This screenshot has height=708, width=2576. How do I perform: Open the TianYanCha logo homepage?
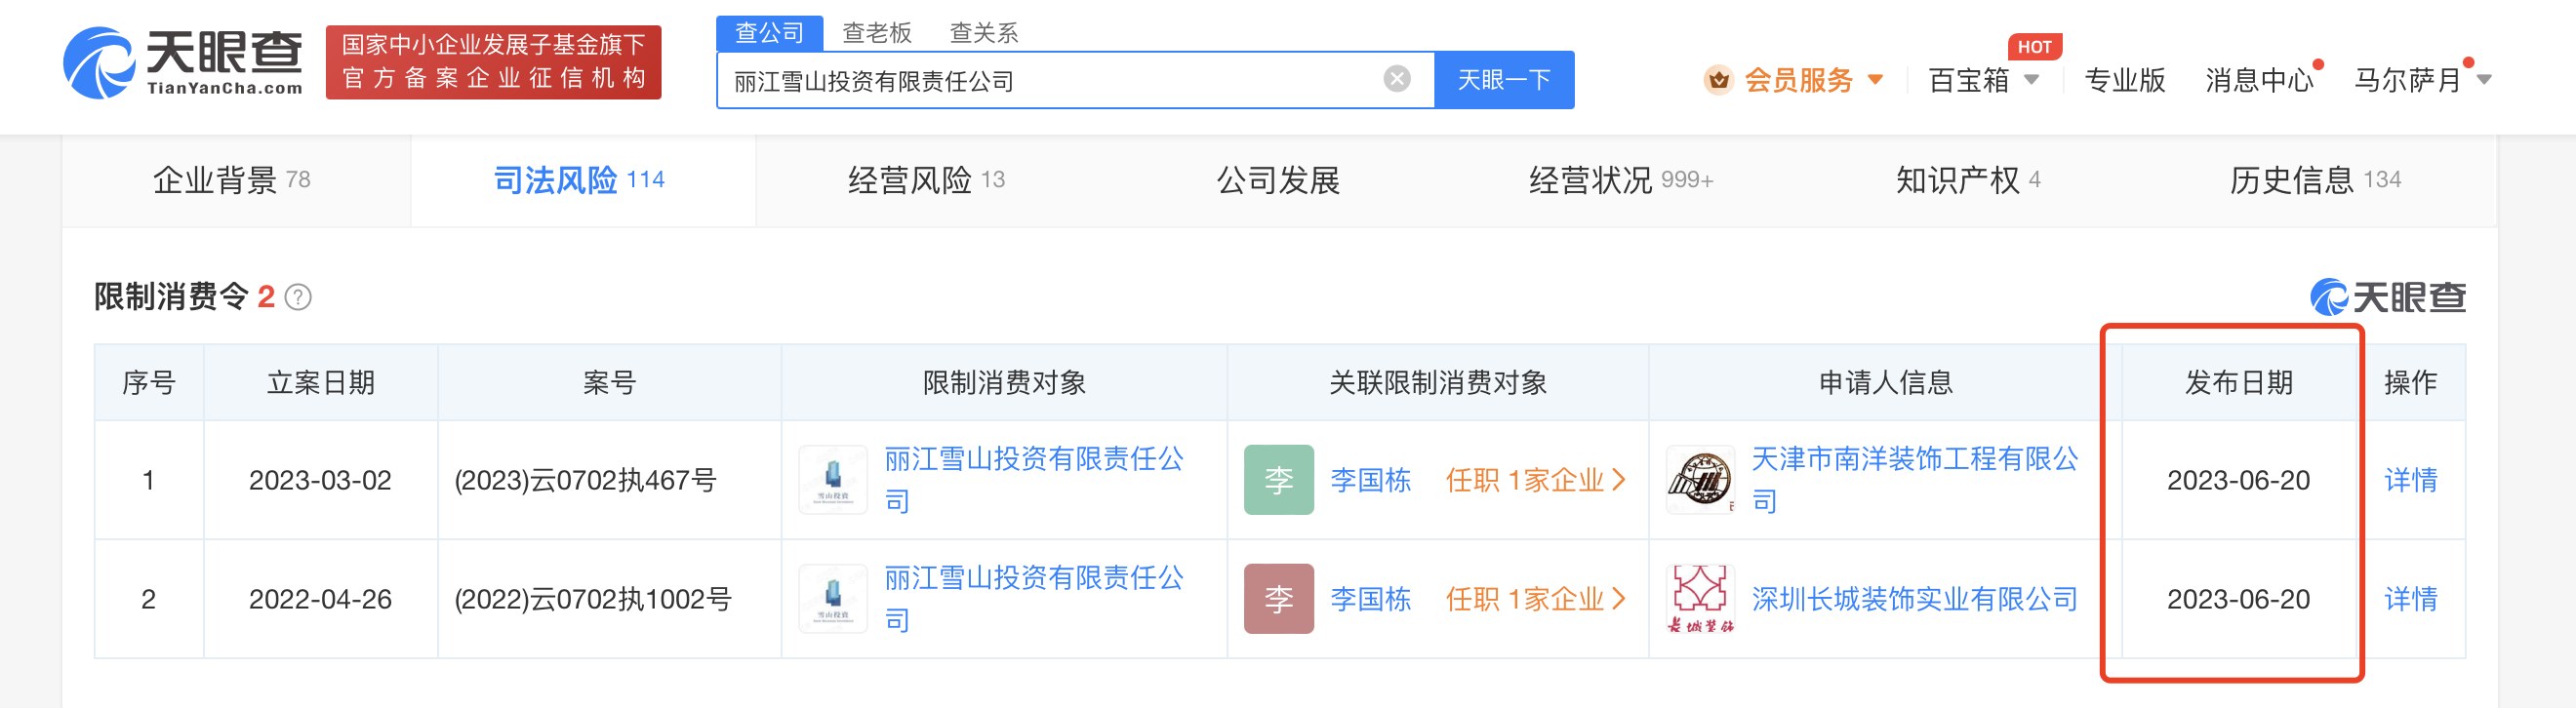(x=183, y=62)
